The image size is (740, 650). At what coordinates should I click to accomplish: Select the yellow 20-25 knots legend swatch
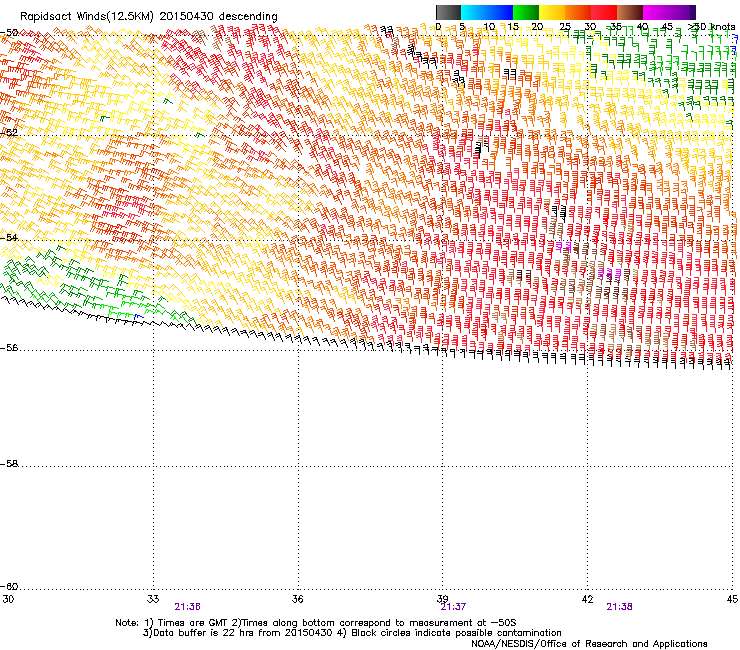pyautogui.click(x=552, y=12)
